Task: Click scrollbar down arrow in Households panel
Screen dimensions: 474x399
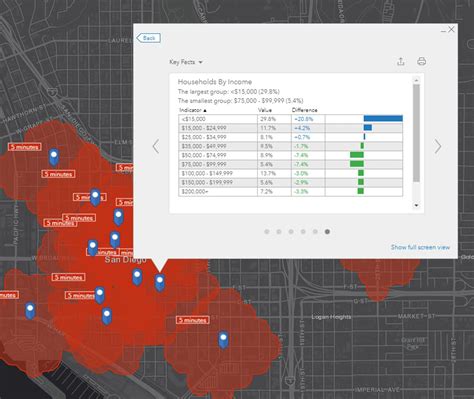Action: point(416,205)
